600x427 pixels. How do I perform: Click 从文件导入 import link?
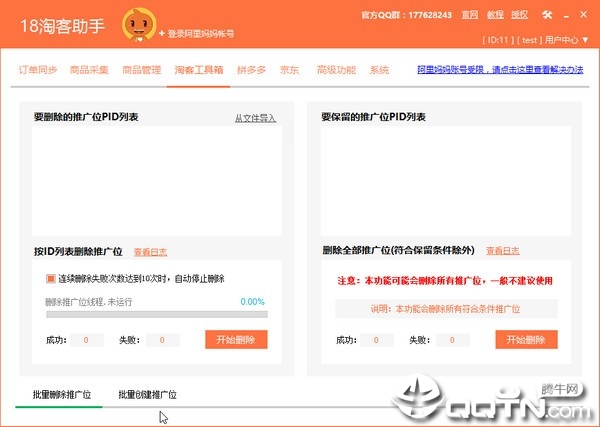point(255,118)
